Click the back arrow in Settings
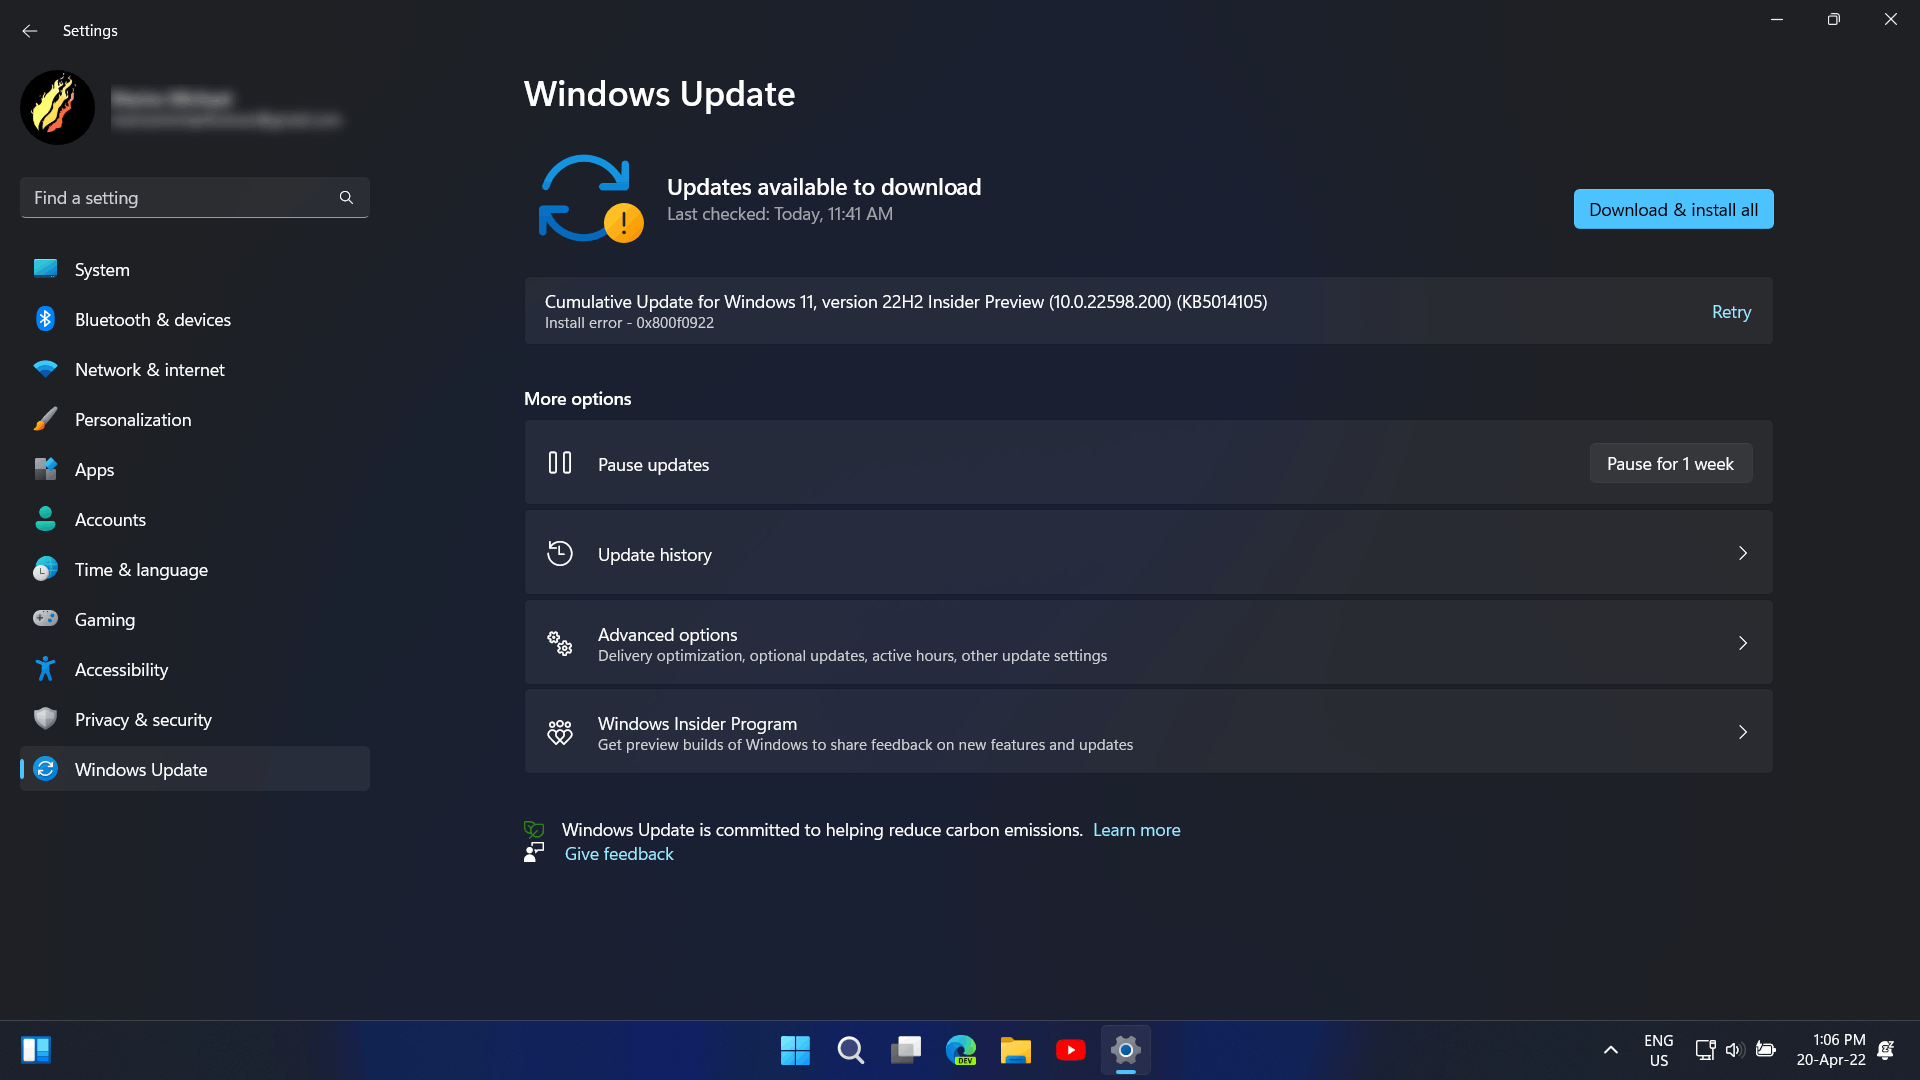The image size is (1920, 1080). 30,31
